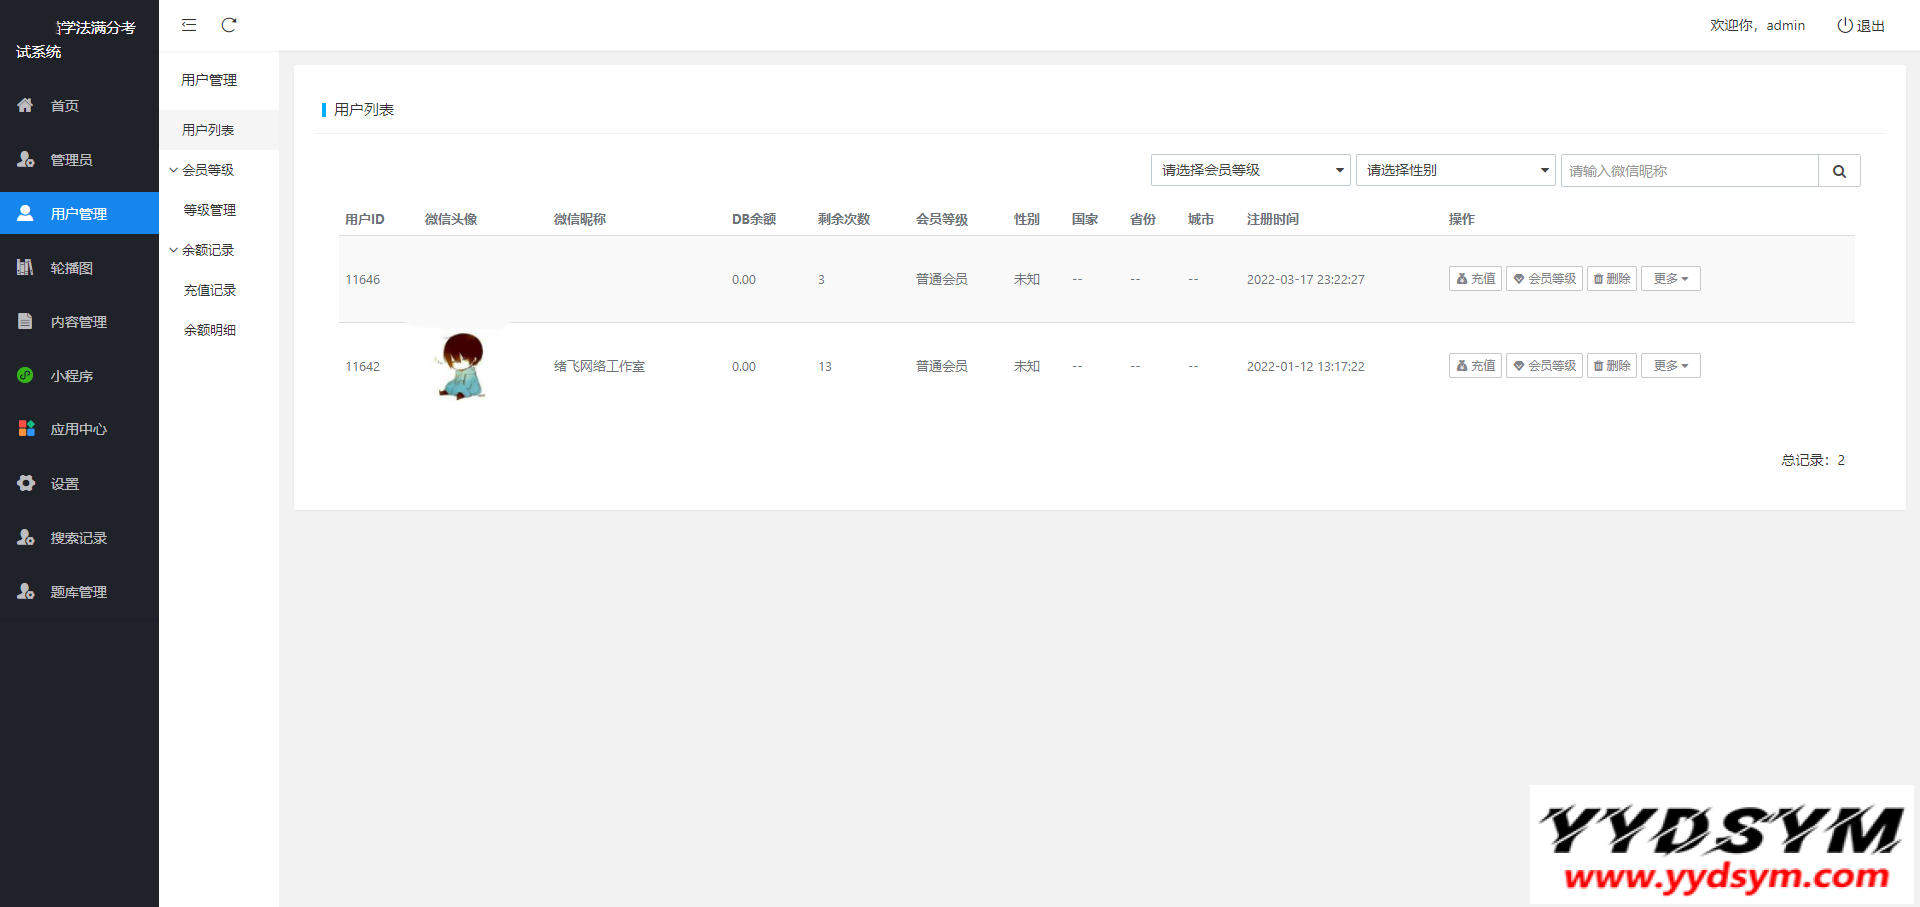Click the home icon in sidebar

pos(26,105)
